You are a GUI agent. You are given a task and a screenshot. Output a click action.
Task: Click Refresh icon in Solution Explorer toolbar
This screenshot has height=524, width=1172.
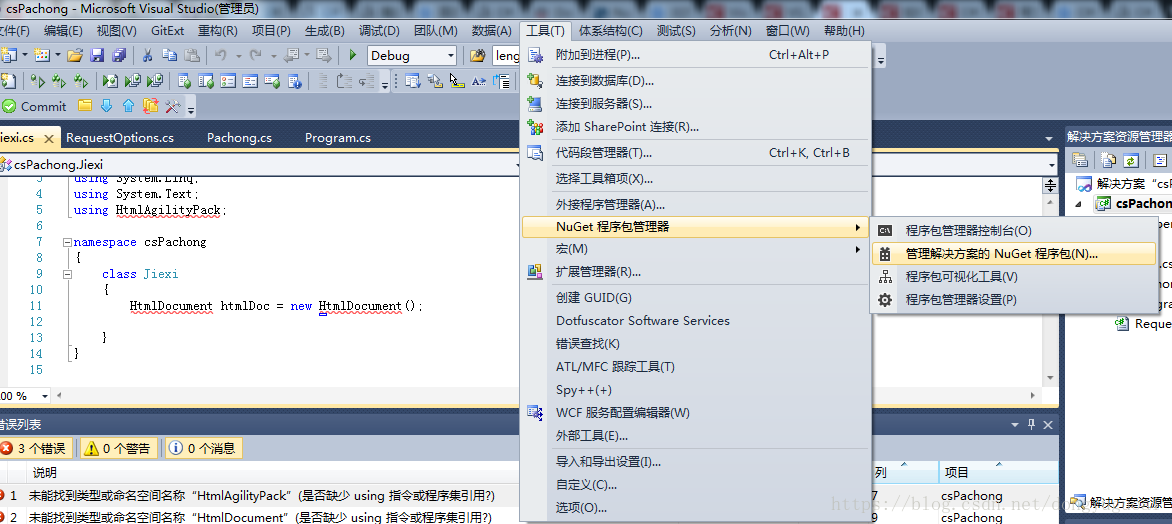click(x=1132, y=160)
